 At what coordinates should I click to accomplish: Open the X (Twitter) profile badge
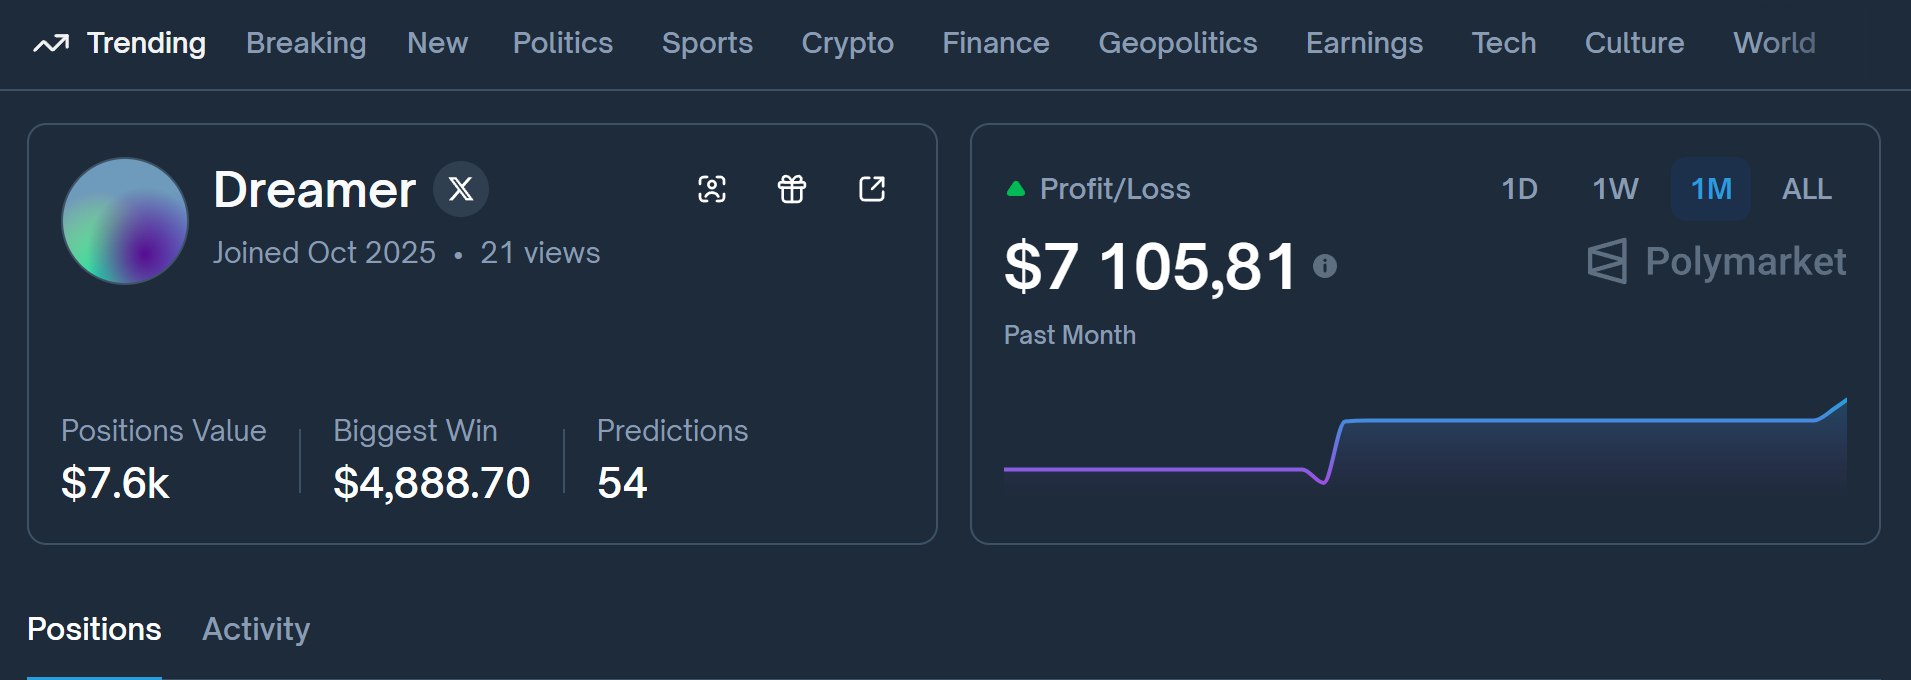pos(461,189)
